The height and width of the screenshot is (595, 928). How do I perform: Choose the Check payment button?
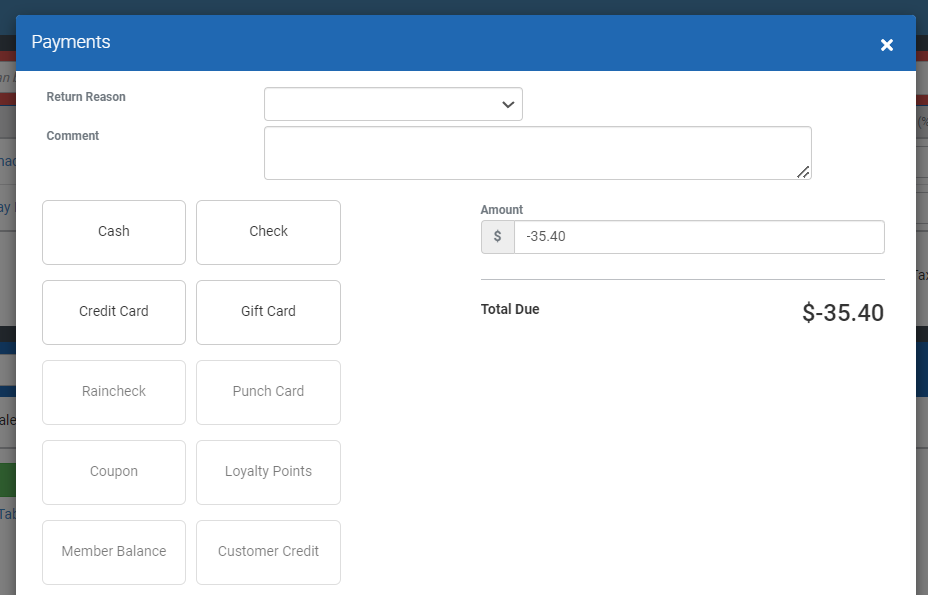click(268, 232)
